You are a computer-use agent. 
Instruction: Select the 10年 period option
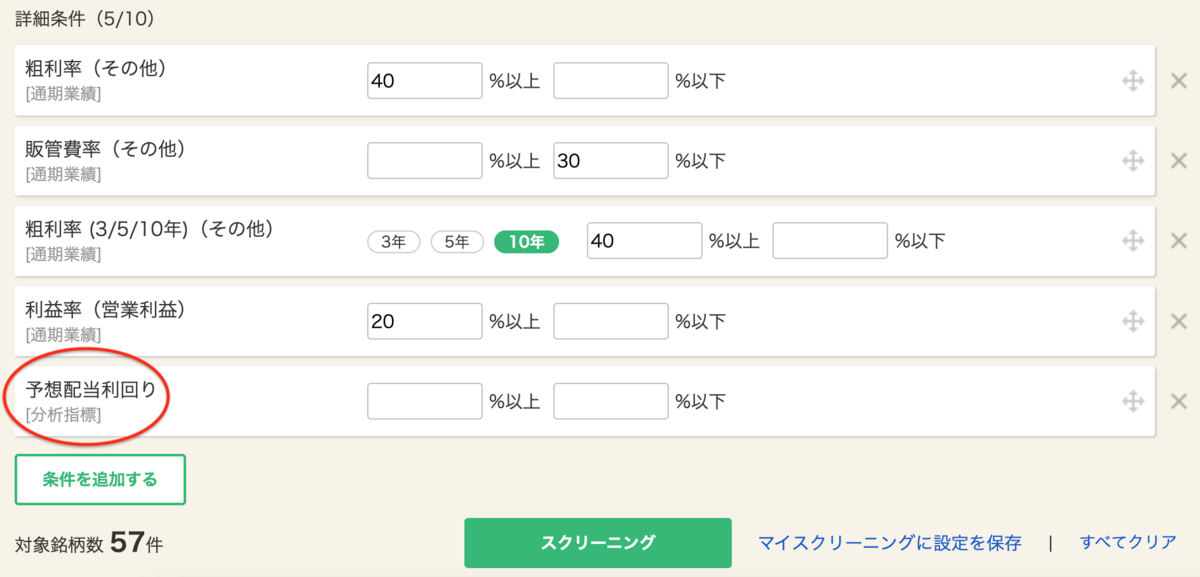click(x=526, y=241)
